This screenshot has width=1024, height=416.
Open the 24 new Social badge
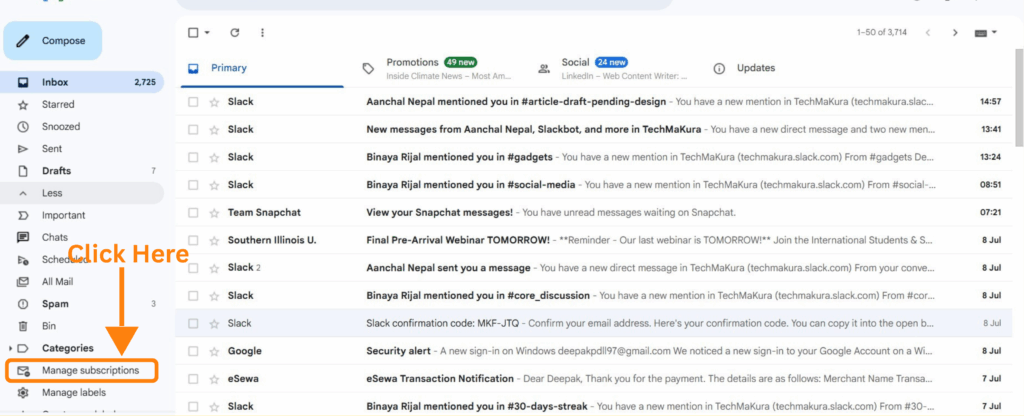(x=611, y=63)
